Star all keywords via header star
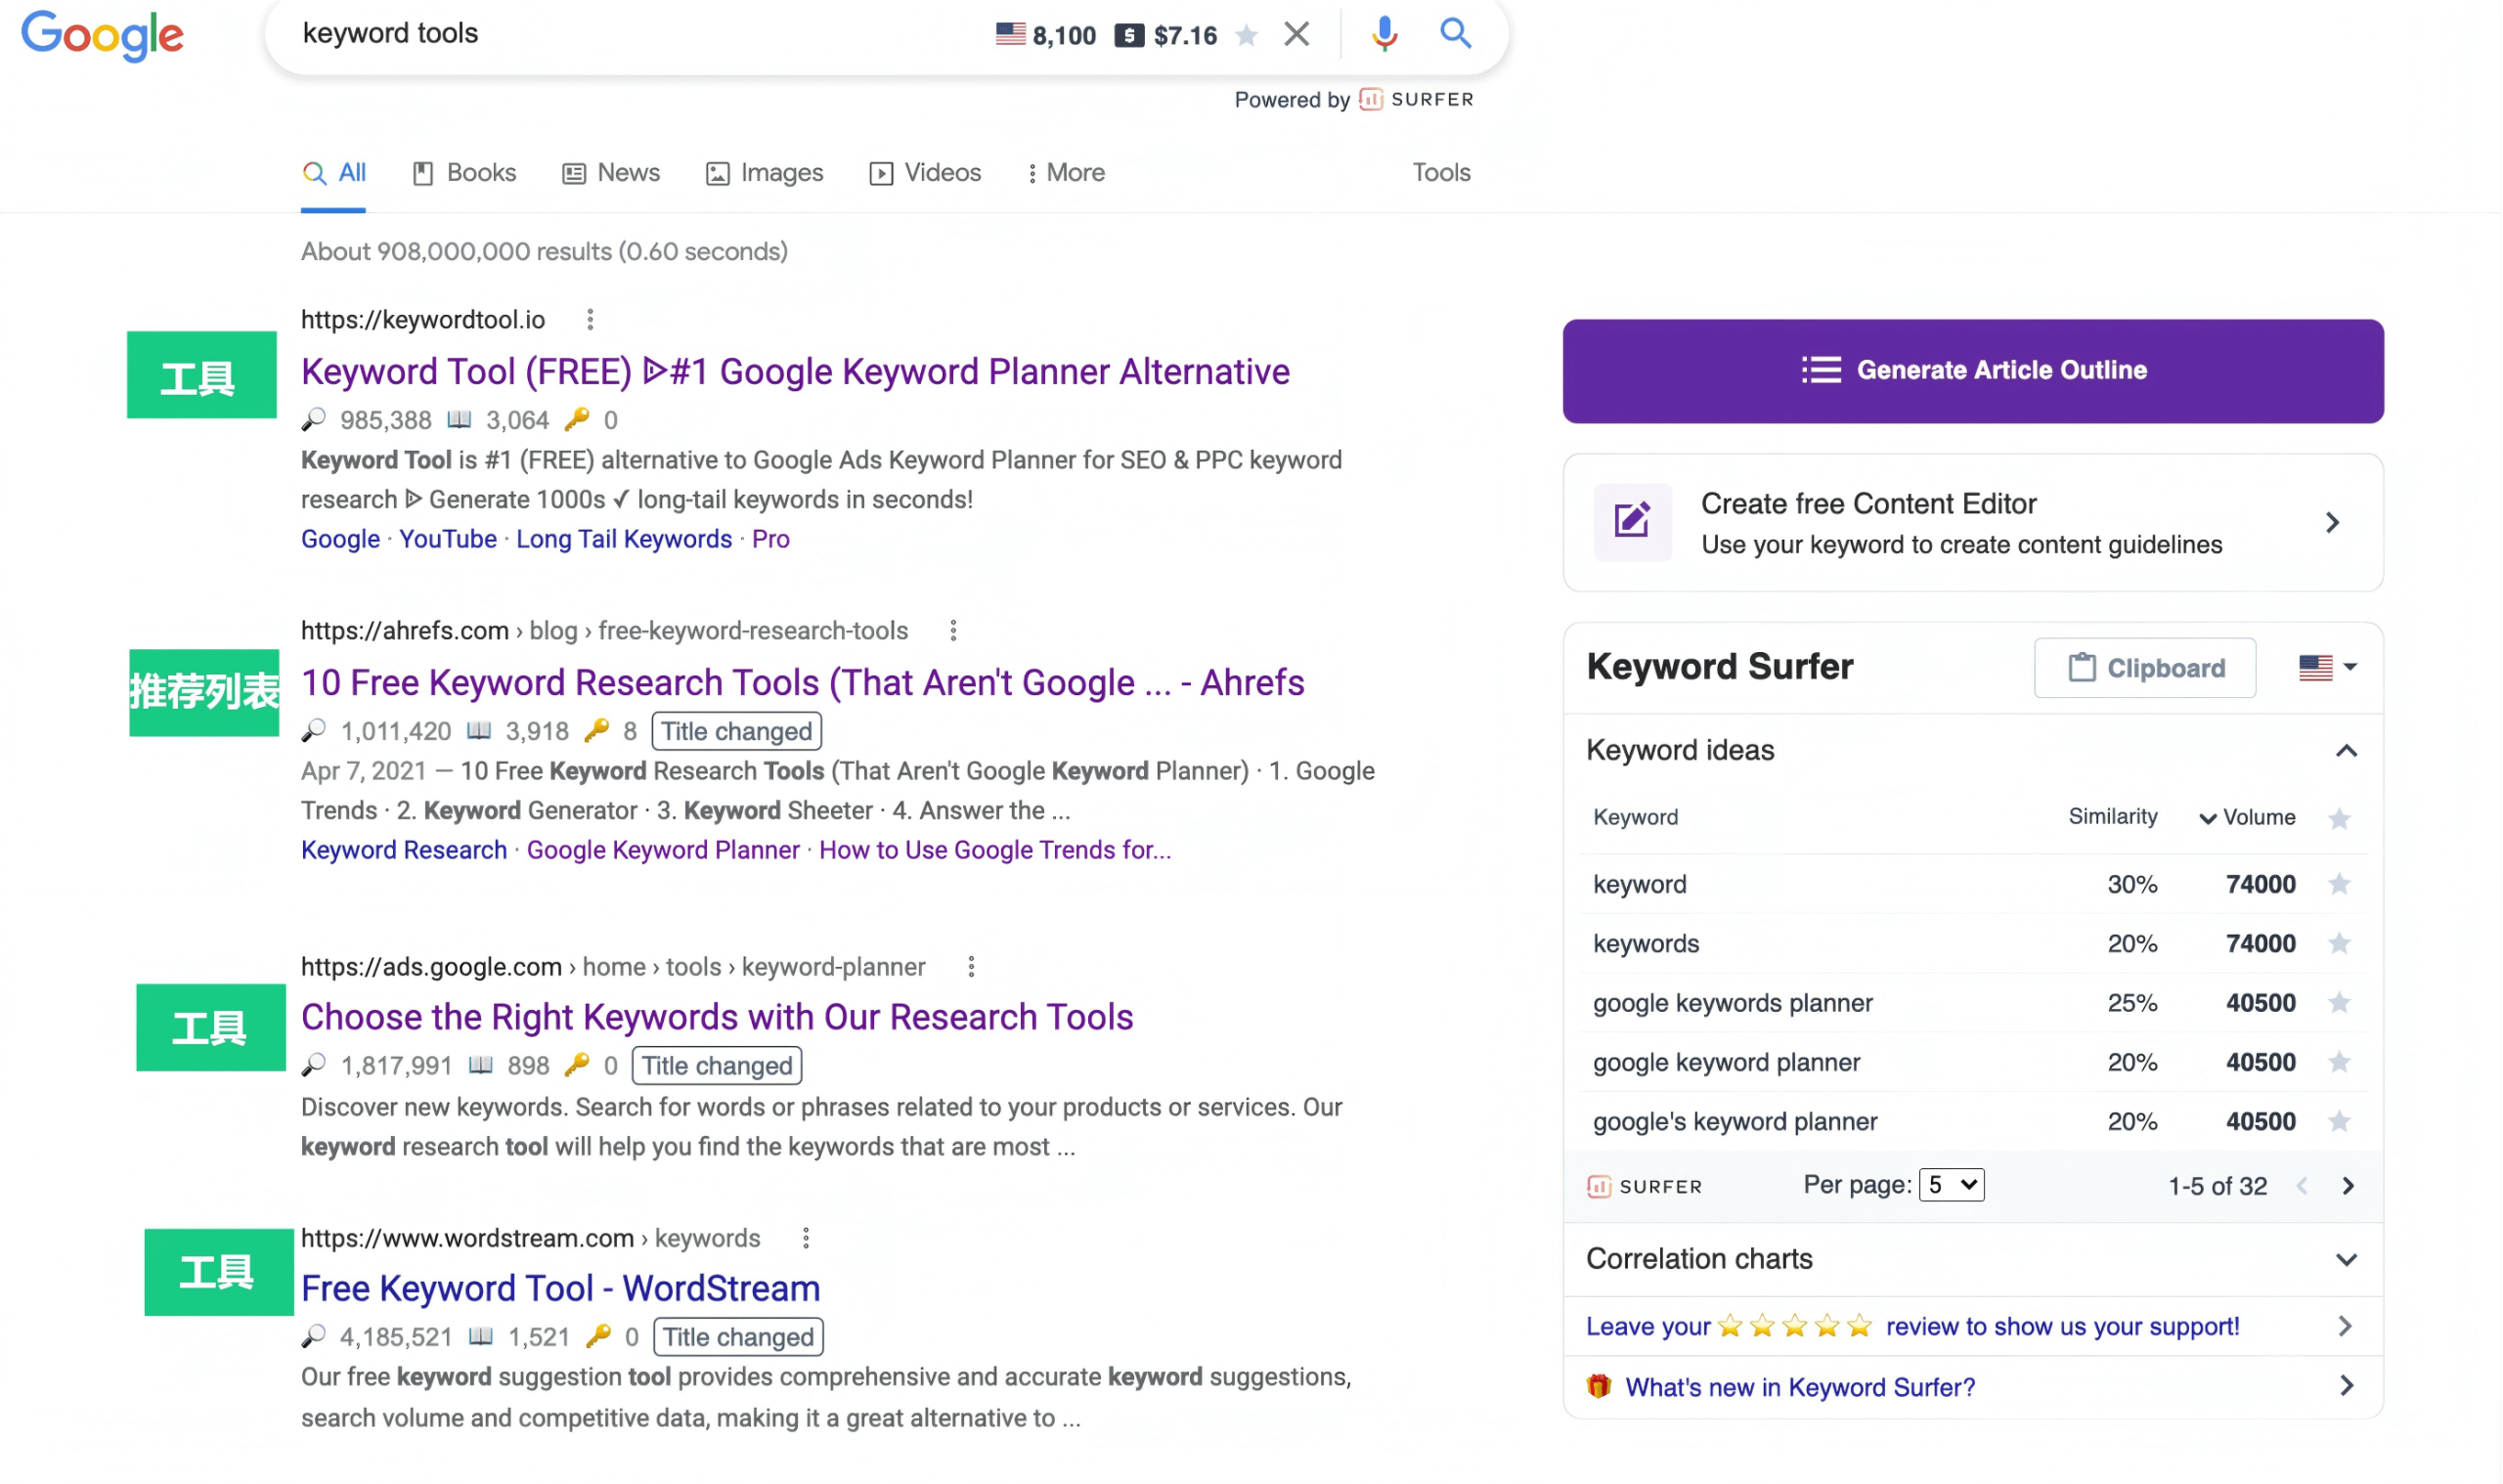Image resolution: width=2503 pixels, height=1484 pixels. click(2338, 819)
